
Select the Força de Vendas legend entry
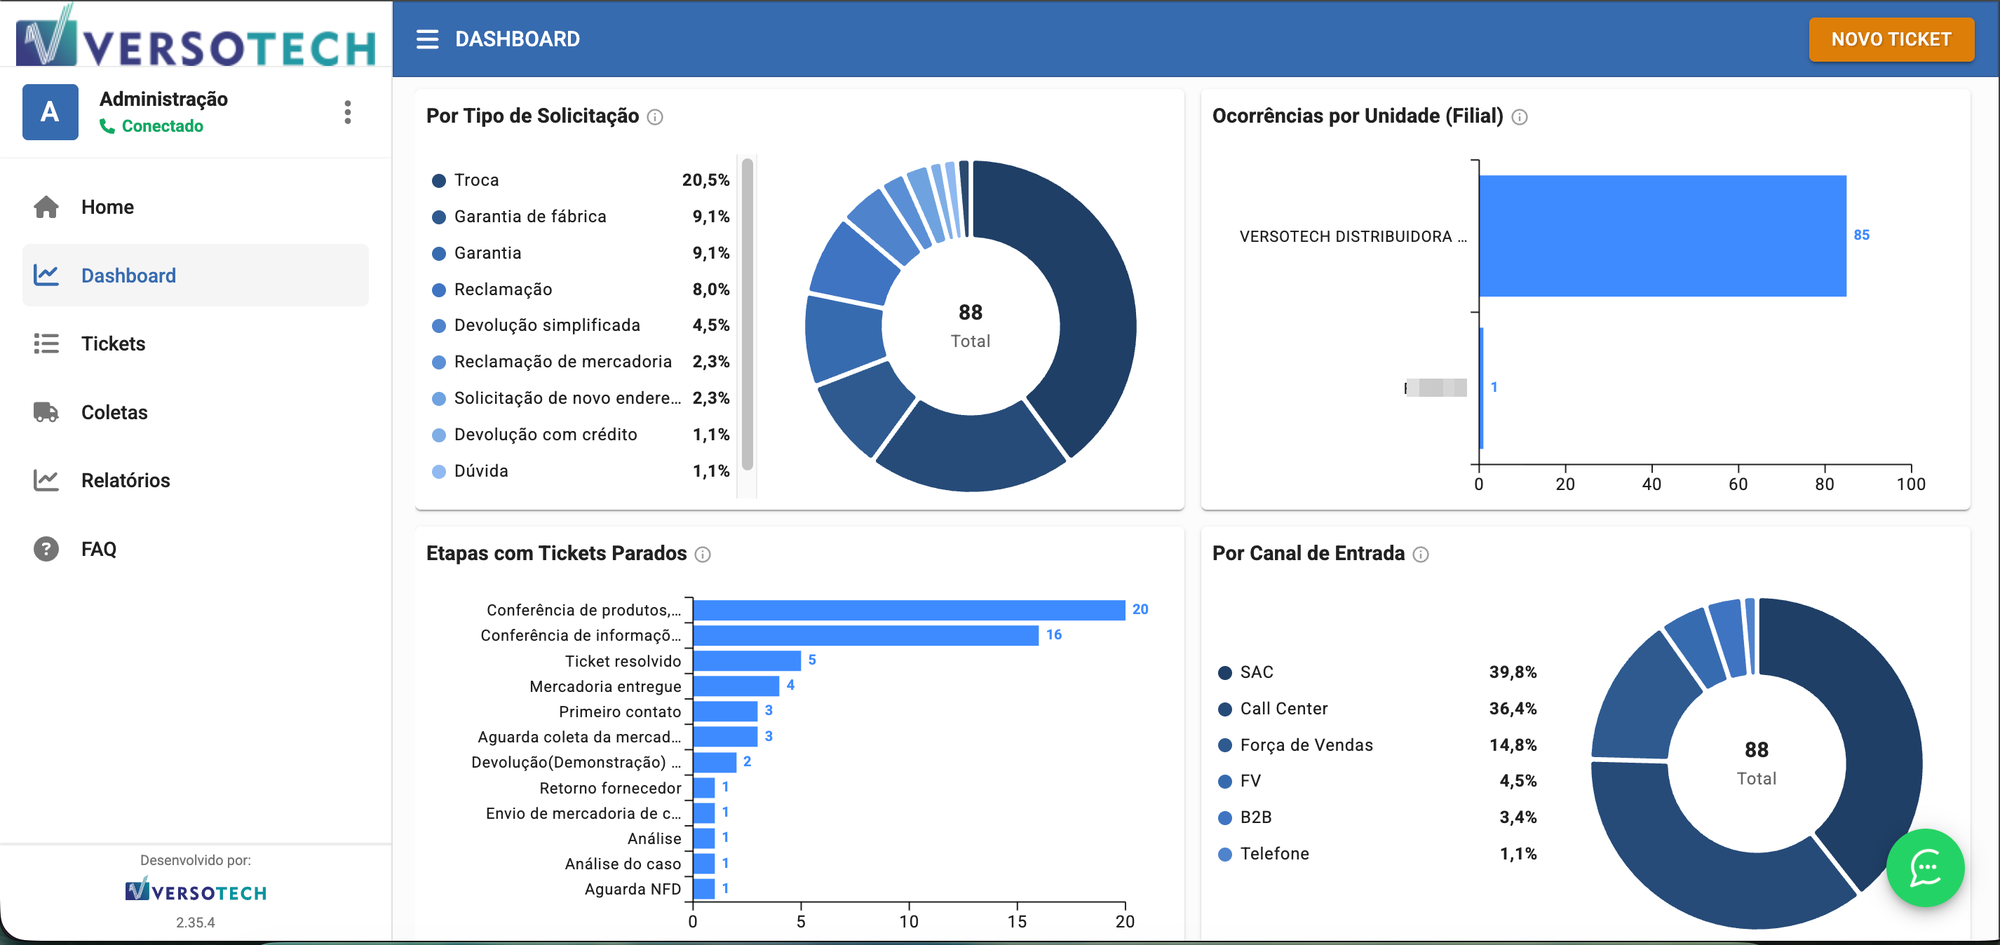pos(1377,745)
